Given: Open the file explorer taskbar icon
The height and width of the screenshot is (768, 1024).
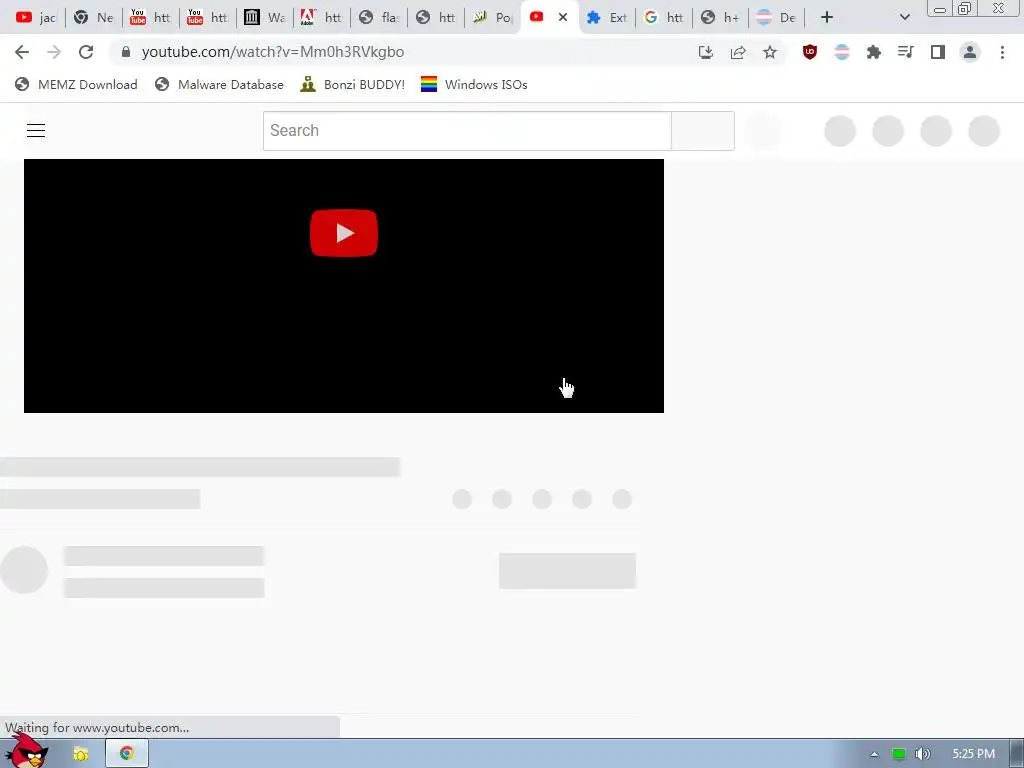Looking at the screenshot, I should click(81, 754).
